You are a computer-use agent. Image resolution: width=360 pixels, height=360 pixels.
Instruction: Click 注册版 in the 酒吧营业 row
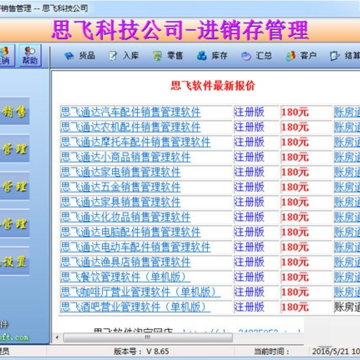(x=249, y=307)
